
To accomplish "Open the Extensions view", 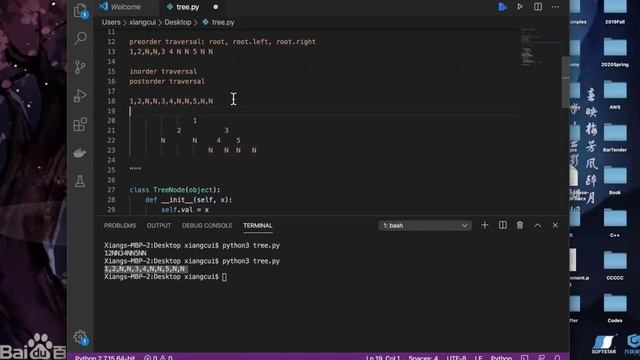I will (x=80, y=124).
